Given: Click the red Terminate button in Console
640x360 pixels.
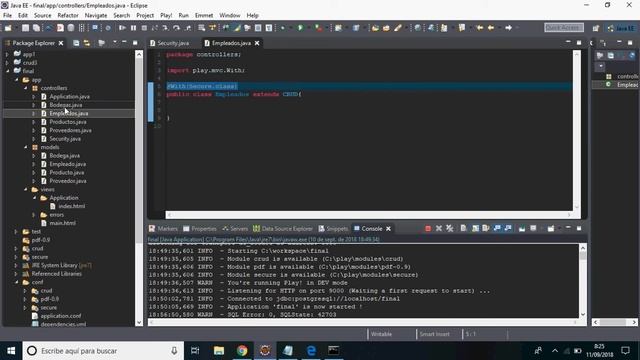Looking at the screenshot, I should 428,229.
